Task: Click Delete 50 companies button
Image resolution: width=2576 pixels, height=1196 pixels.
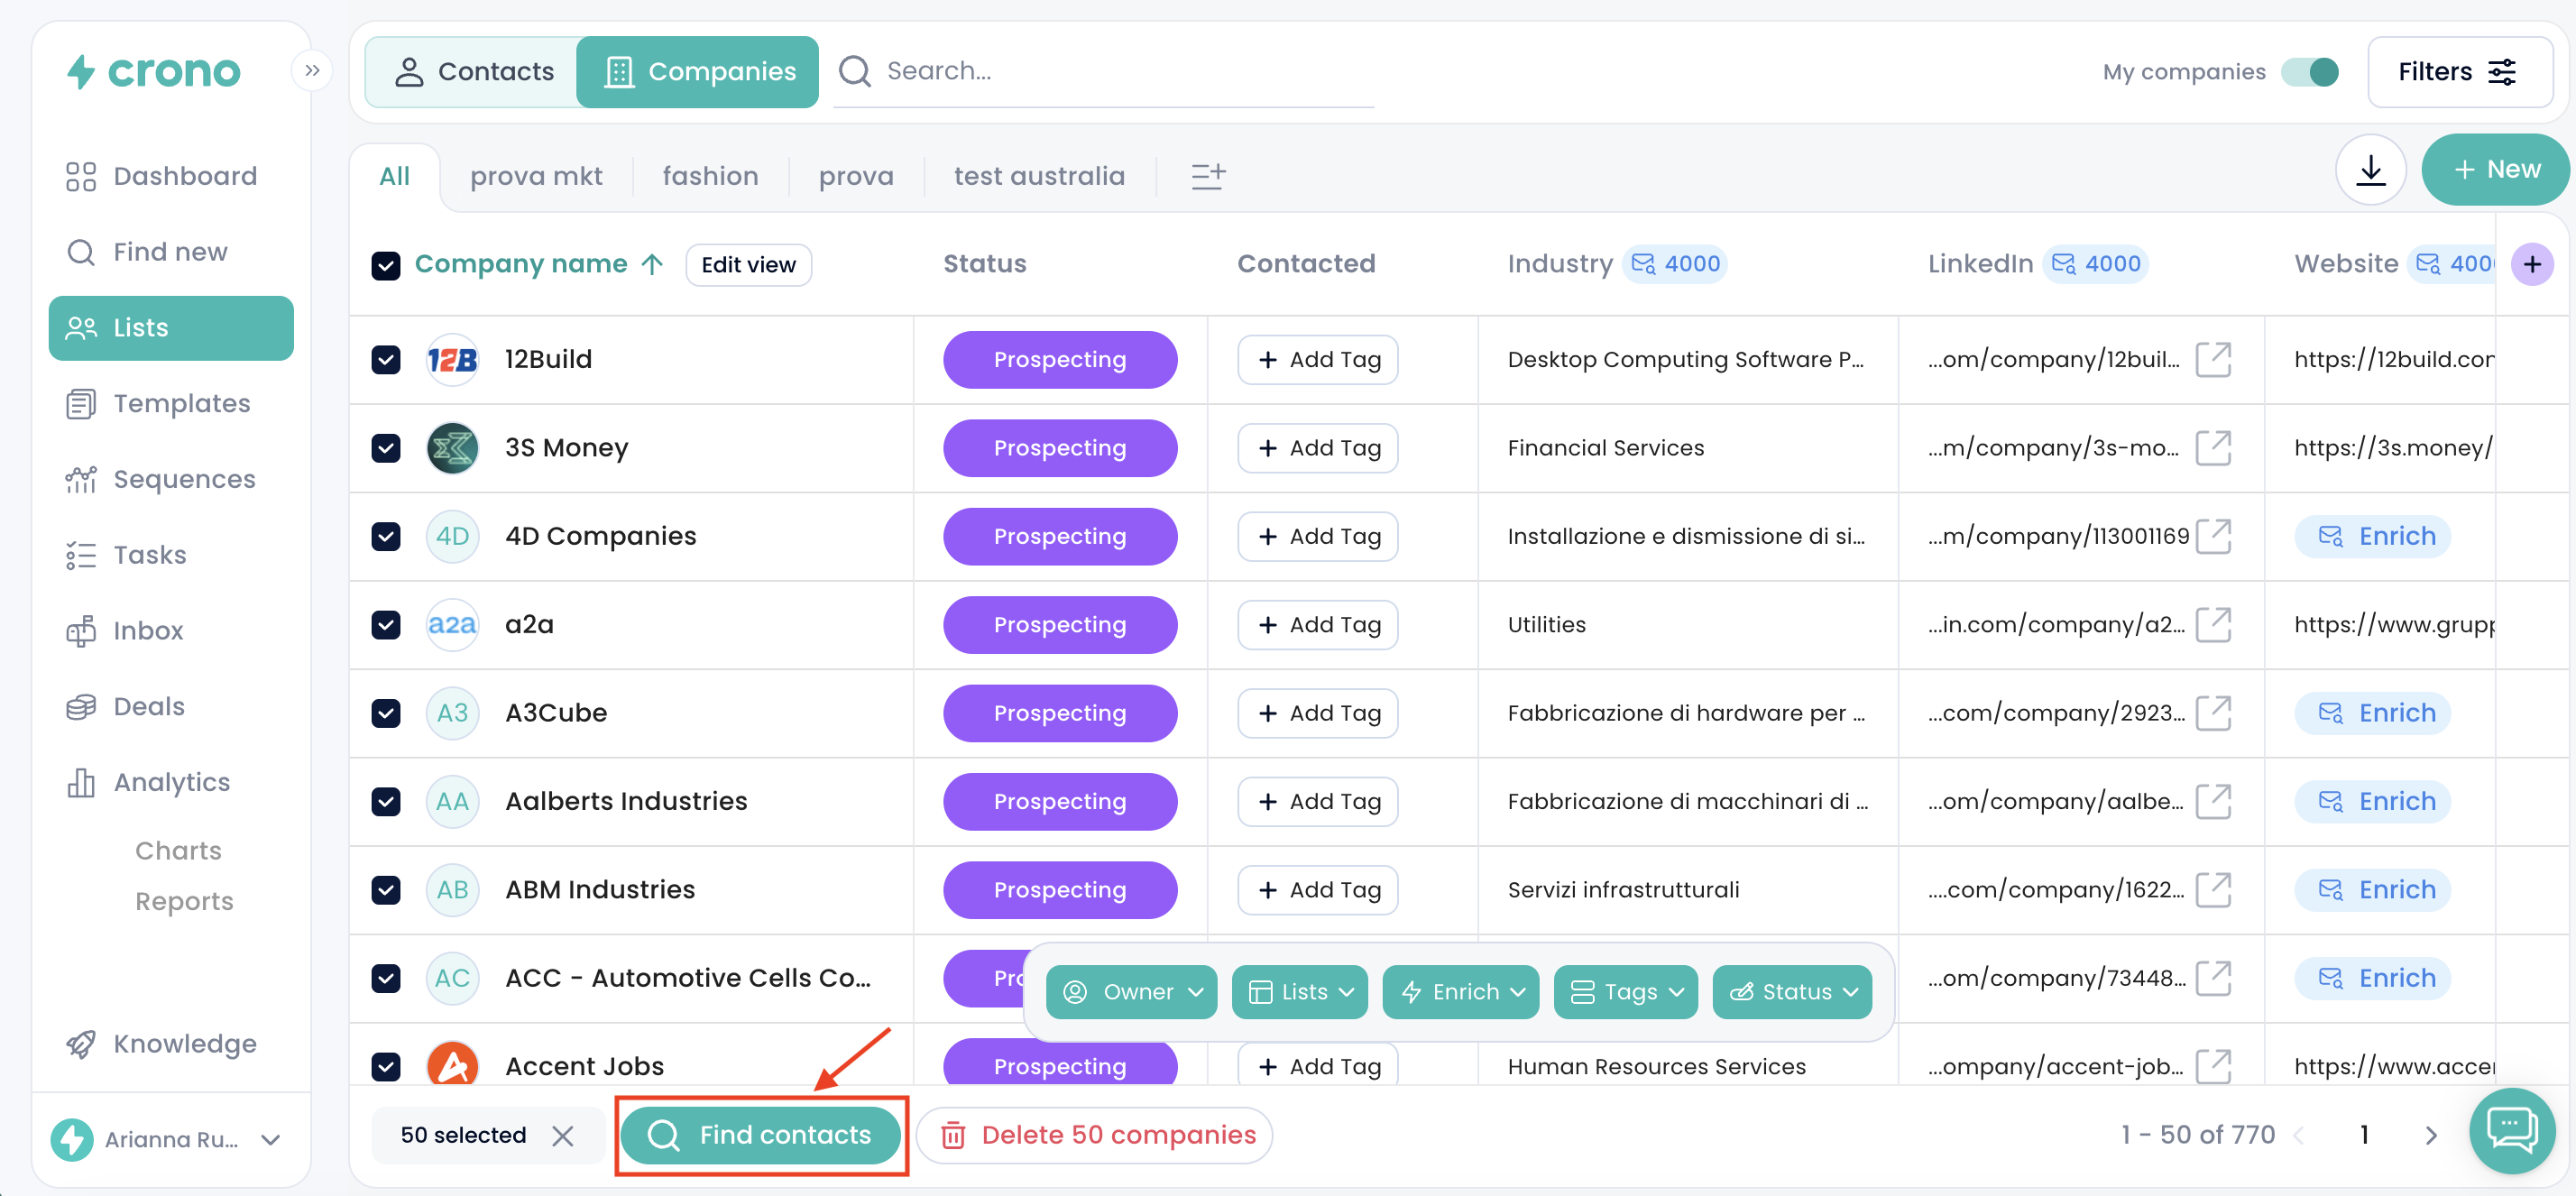Action: [x=1095, y=1135]
